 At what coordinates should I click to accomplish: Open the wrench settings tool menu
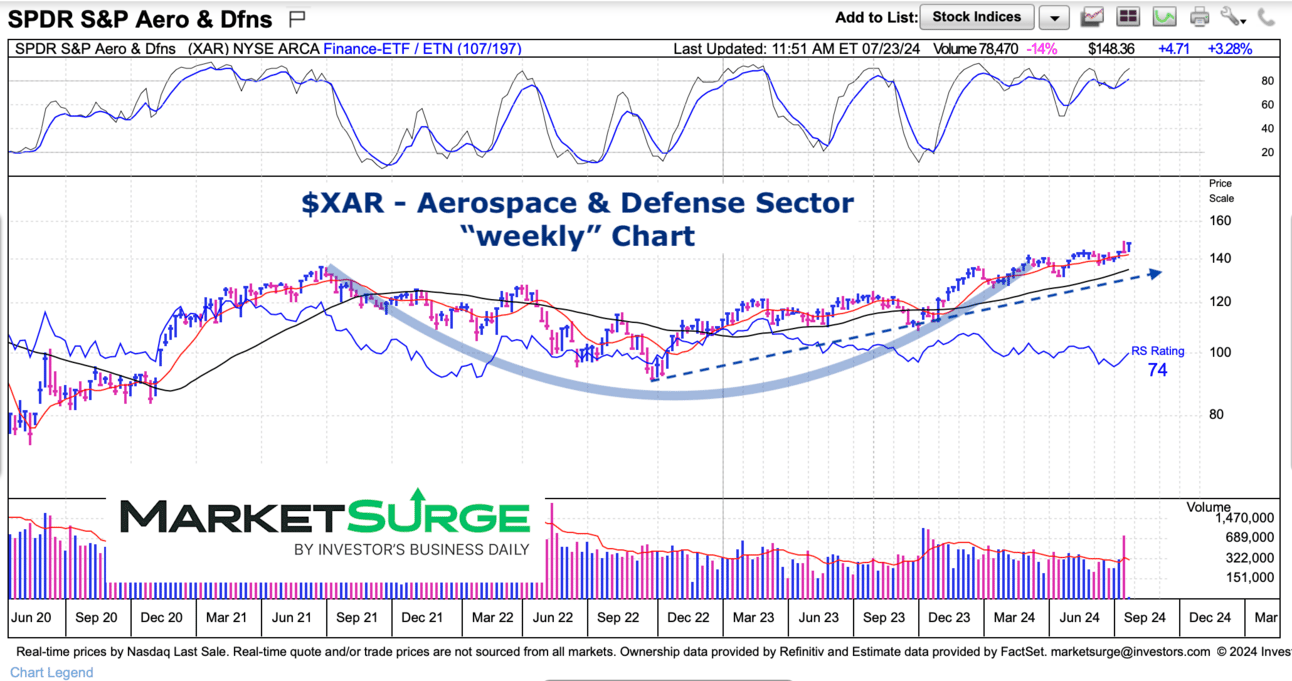(1233, 17)
